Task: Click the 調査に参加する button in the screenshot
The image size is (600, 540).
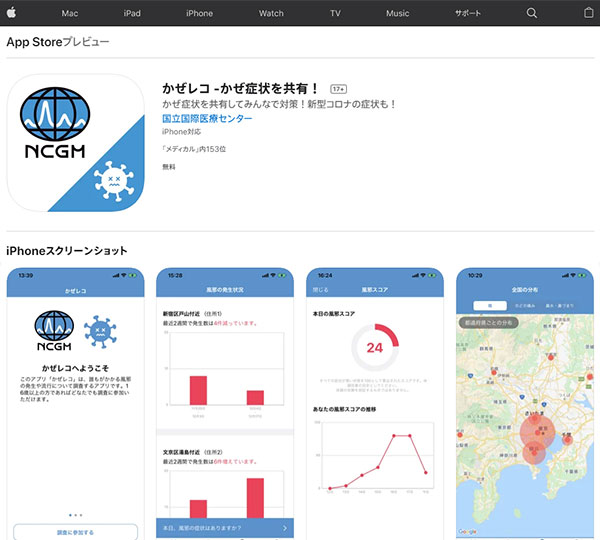Action: (75, 532)
